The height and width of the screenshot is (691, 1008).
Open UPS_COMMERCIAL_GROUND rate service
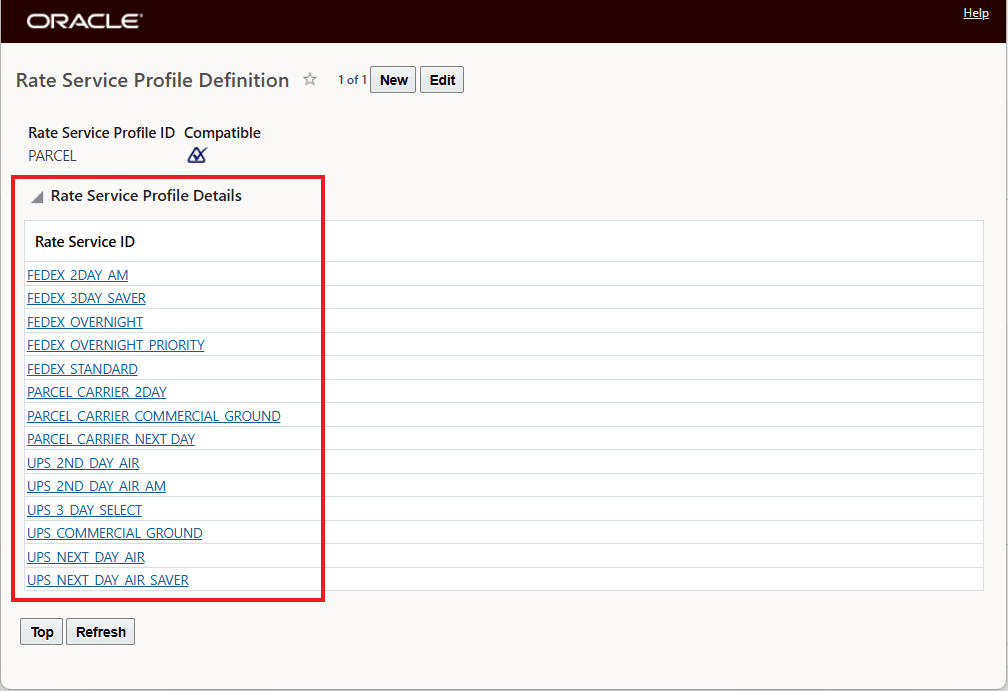tap(115, 533)
